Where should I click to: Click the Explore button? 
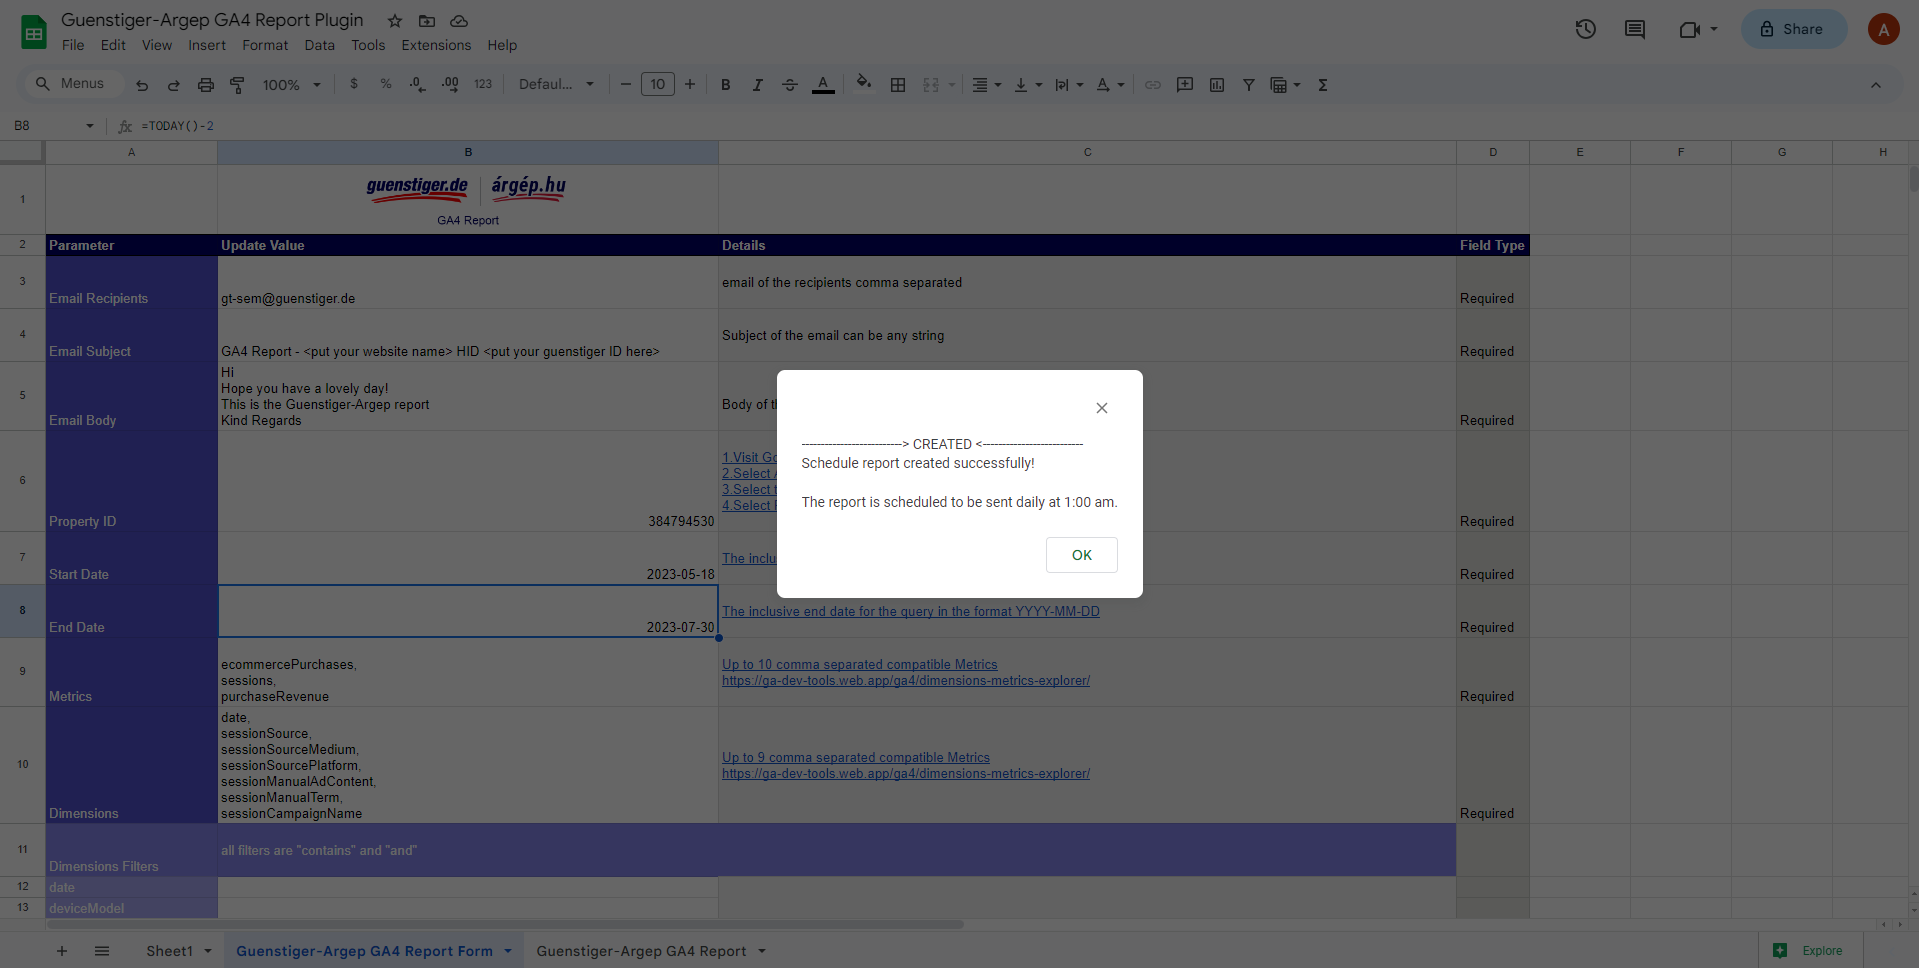tap(1811, 950)
